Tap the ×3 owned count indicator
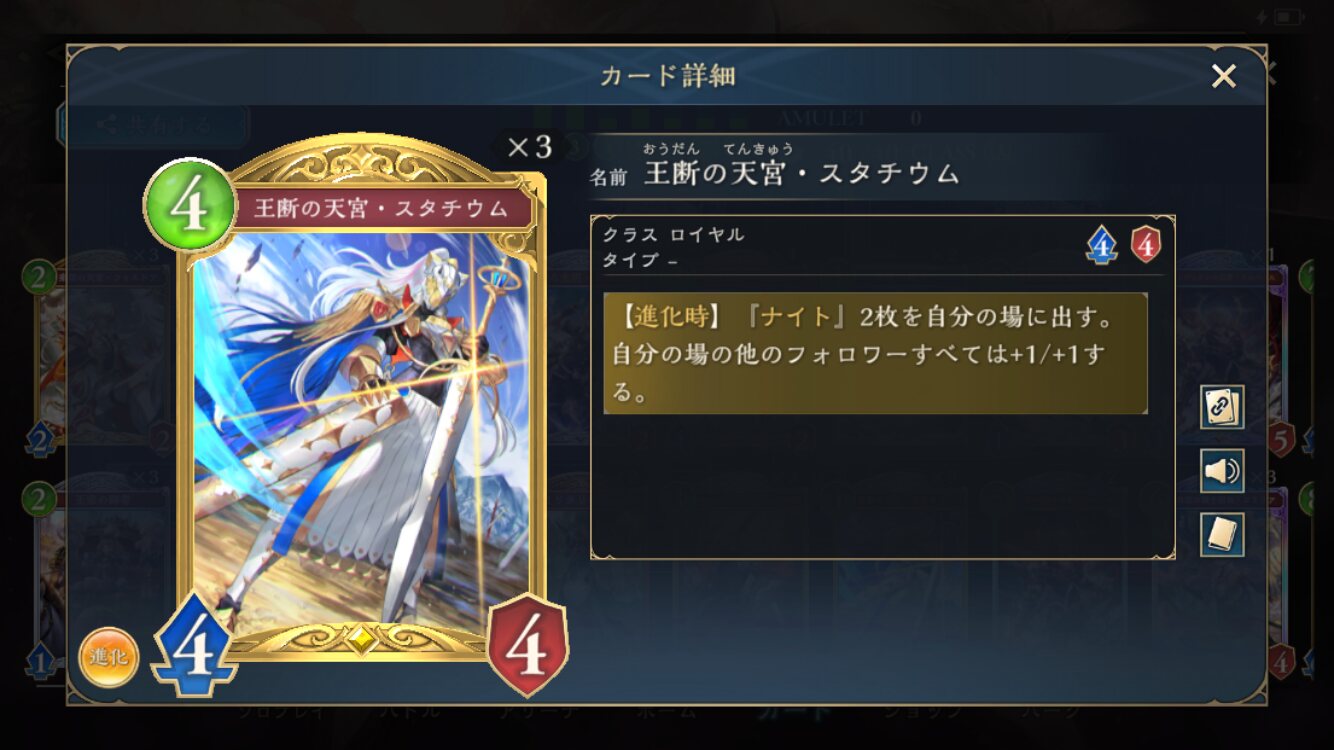 pos(529,147)
